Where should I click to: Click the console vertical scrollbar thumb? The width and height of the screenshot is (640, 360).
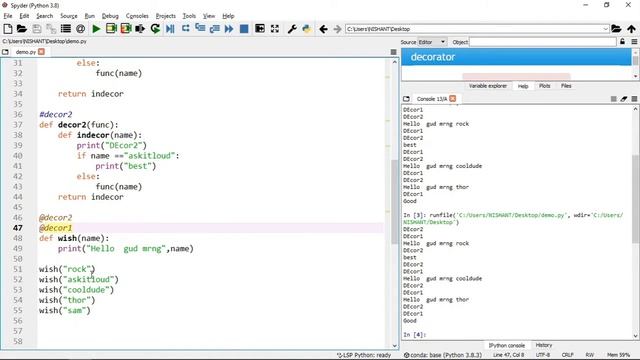point(636,199)
